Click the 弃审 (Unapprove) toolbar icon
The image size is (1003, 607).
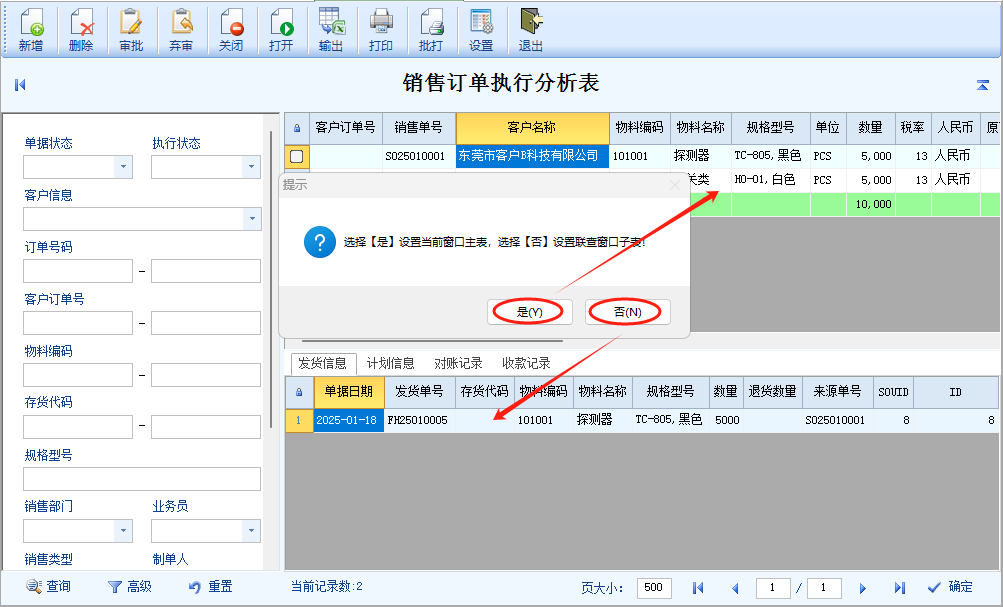(x=181, y=30)
